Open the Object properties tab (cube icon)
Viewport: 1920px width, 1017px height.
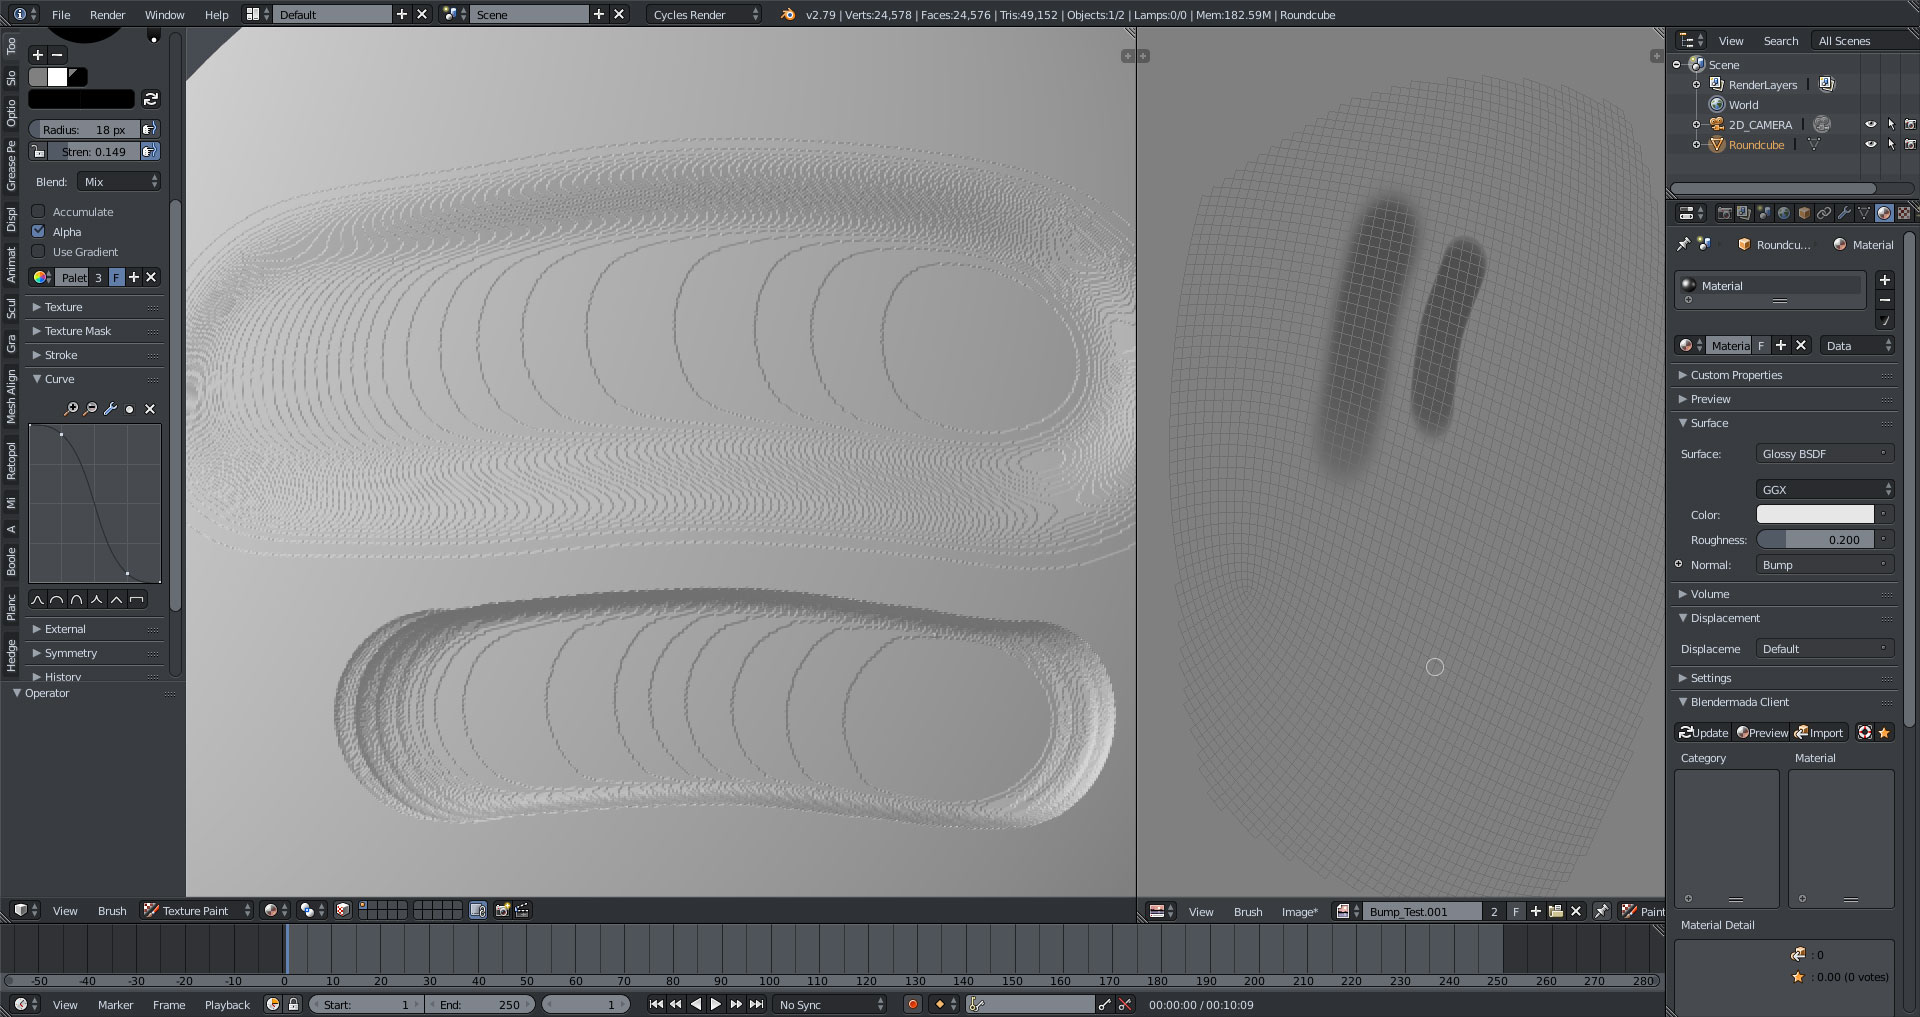(x=1804, y=213)
